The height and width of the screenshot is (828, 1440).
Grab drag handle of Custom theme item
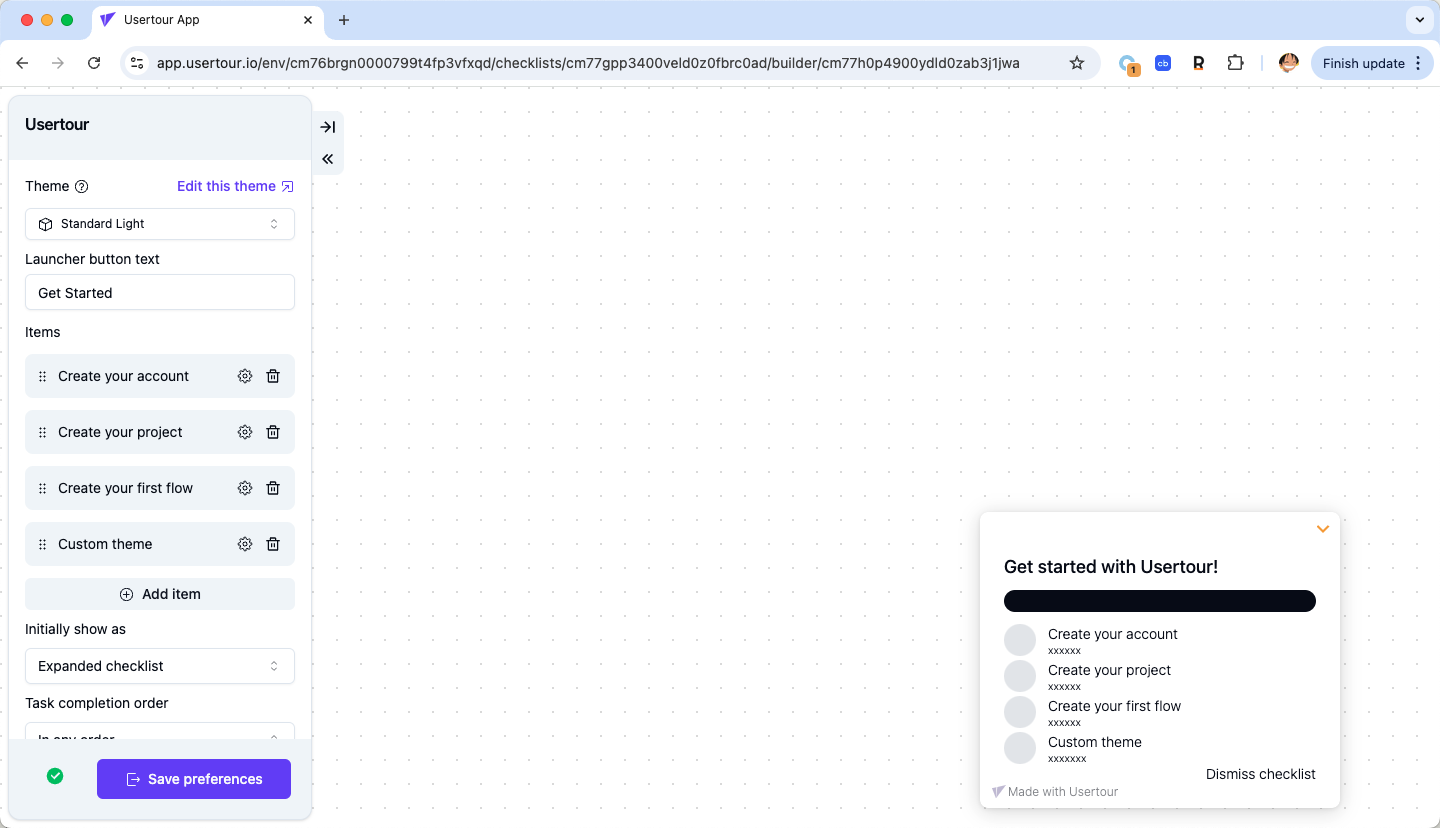pos(42,545)
